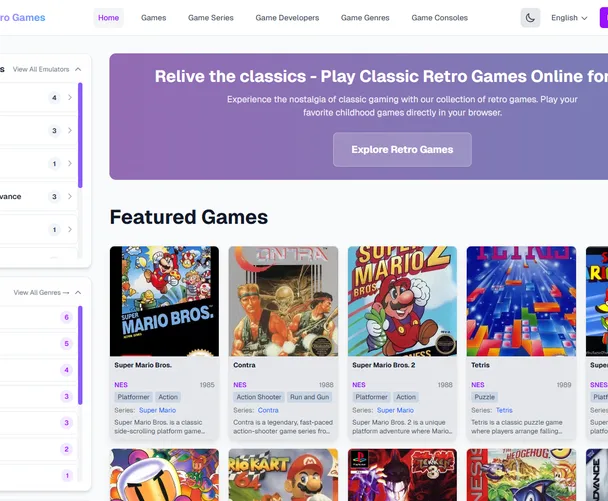The width and height of the screenshot is (608, 501).
Task: Open the 'vance' emulator row chevron
Action: pos(70,197)
